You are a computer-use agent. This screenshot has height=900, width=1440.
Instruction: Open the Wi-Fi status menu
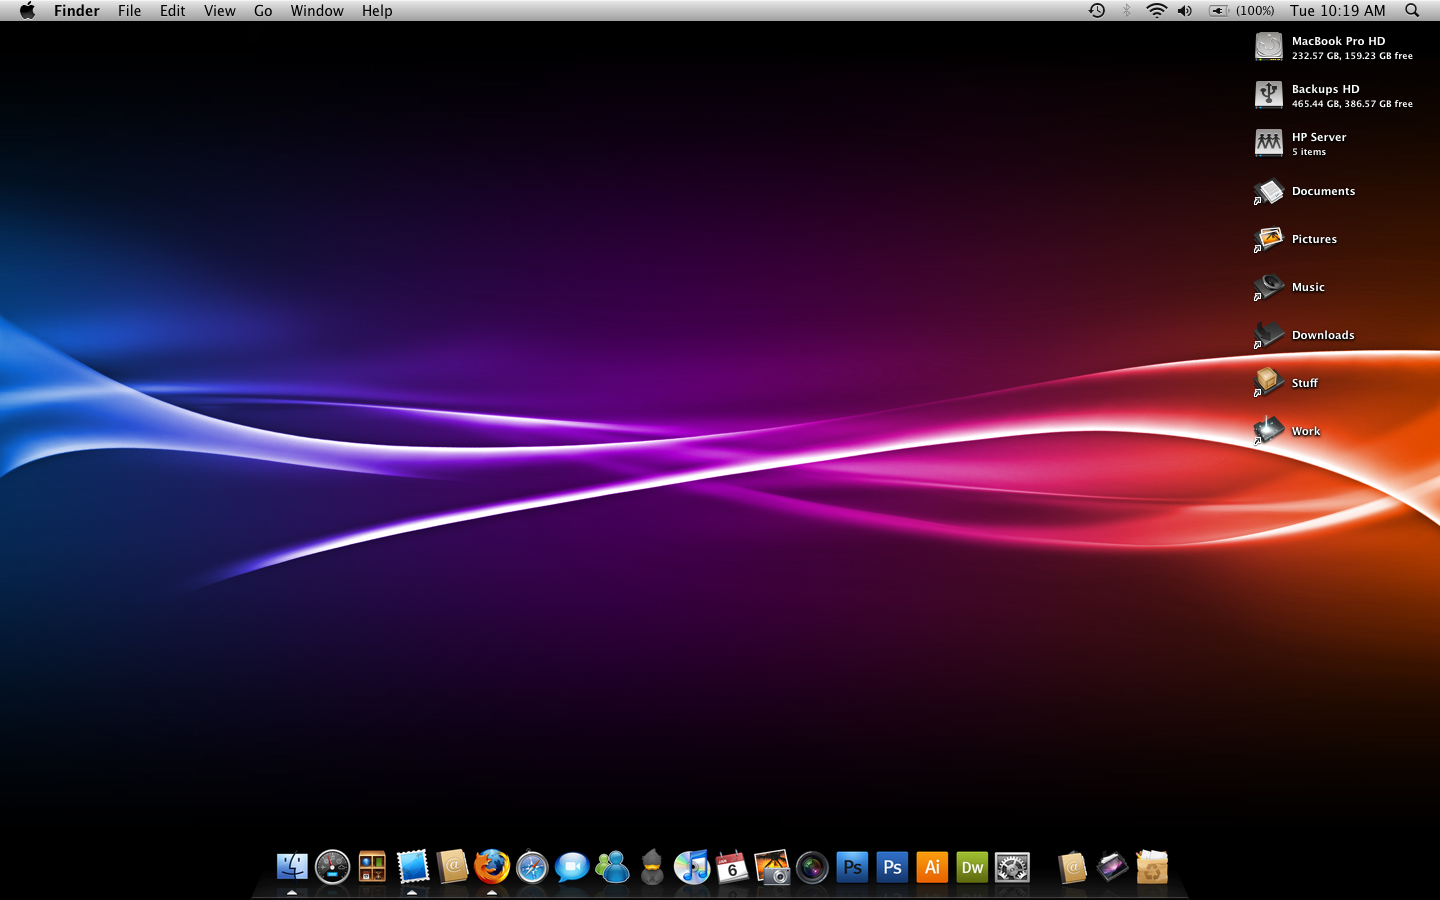tap(1156, 11)
